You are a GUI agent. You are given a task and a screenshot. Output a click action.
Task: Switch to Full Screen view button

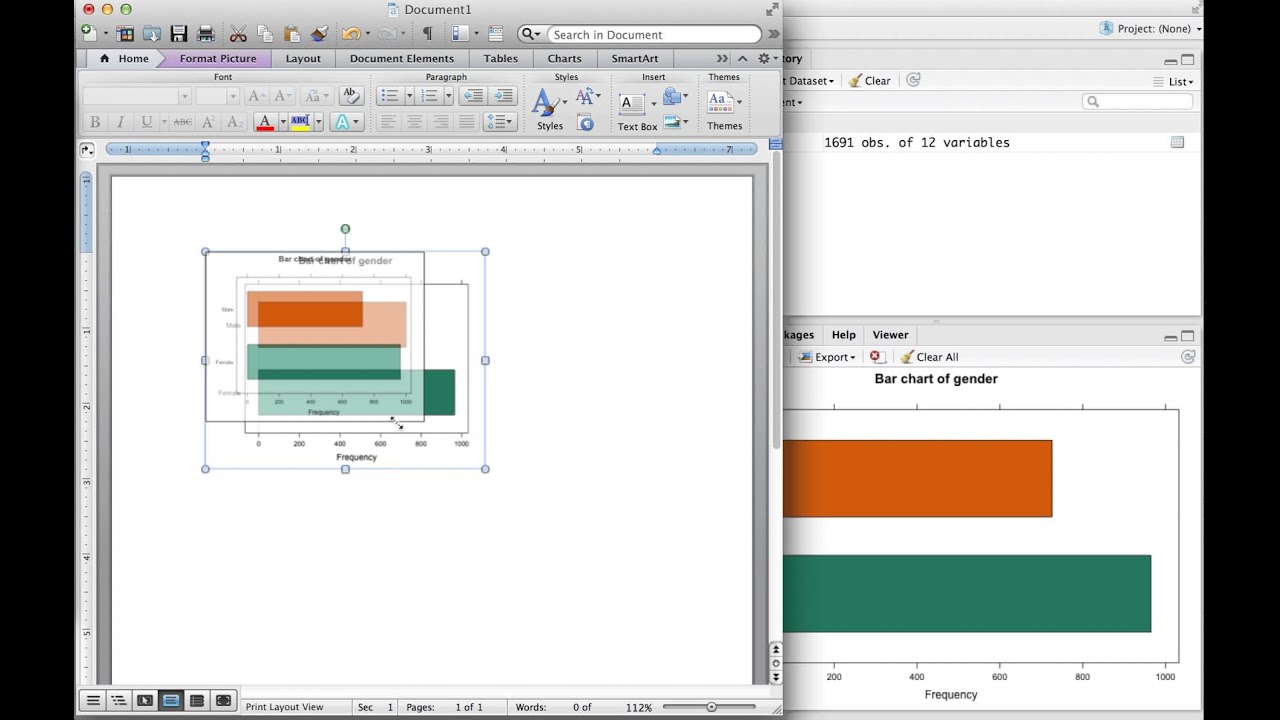pyautogui.click(x=223, y=701)
